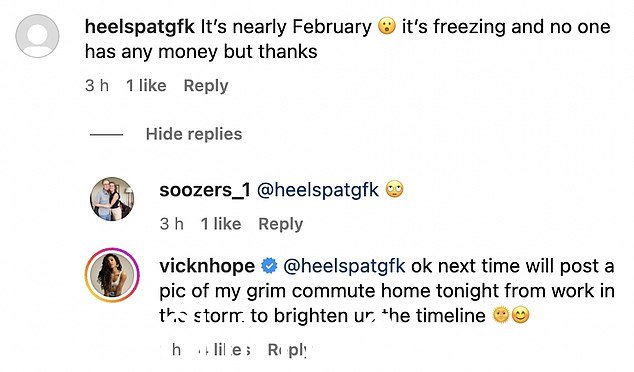634x372 pixels.
Task: View 1 like on soozers_1's reply
Action: point(221,224)
